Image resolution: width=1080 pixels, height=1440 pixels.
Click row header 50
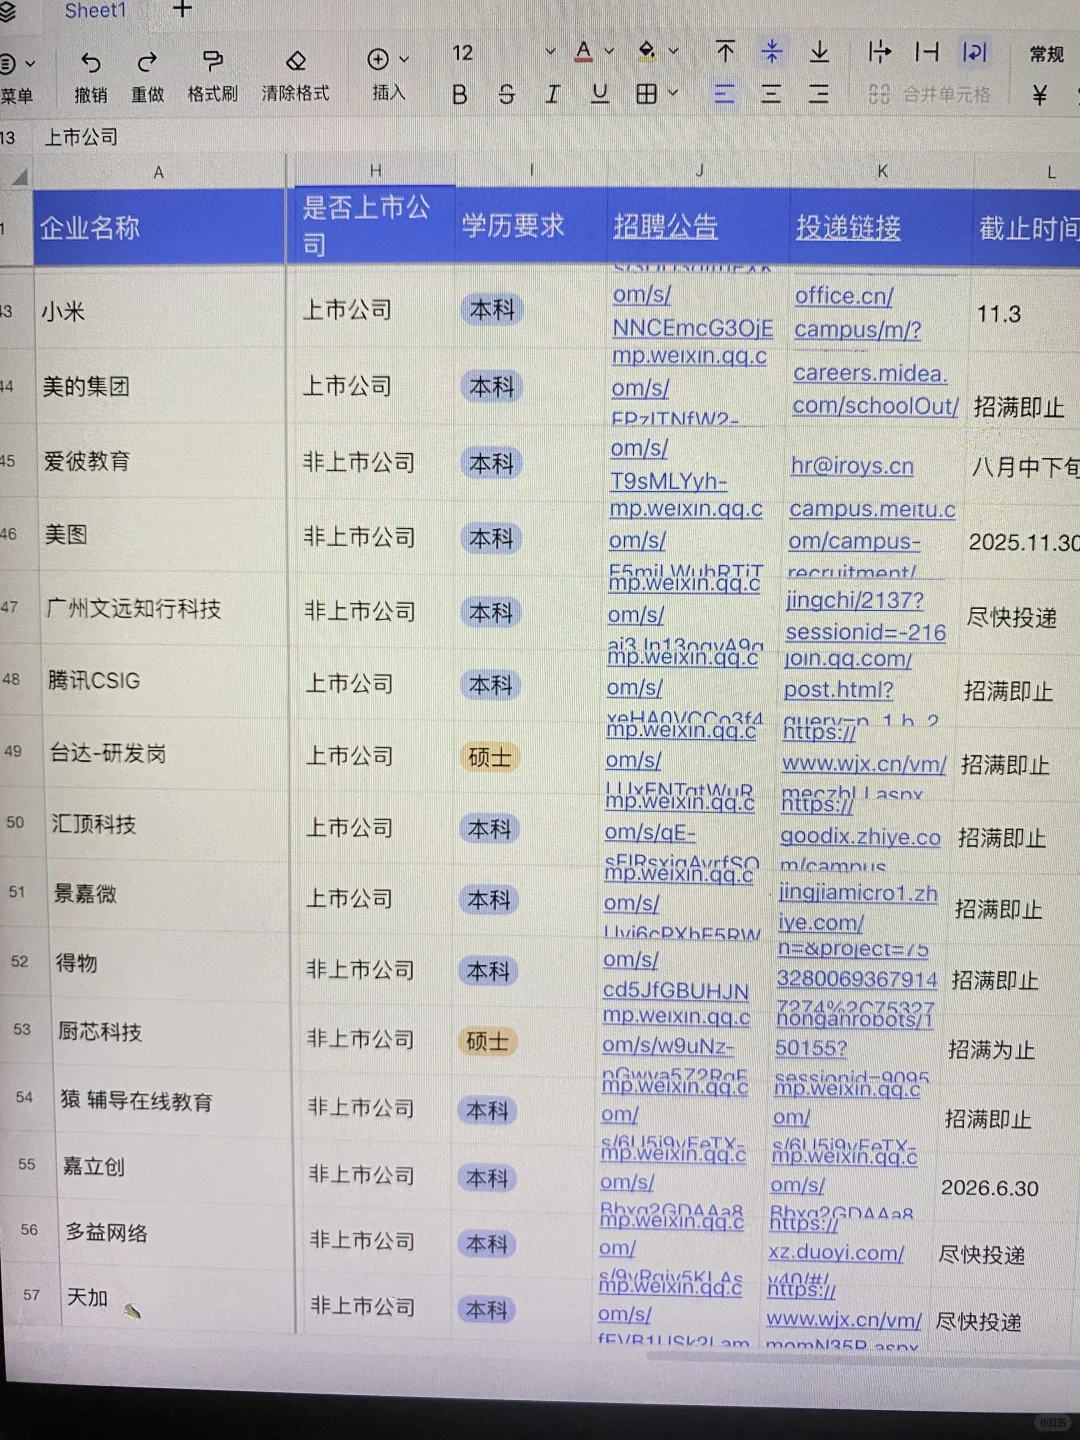pos(15,822)
